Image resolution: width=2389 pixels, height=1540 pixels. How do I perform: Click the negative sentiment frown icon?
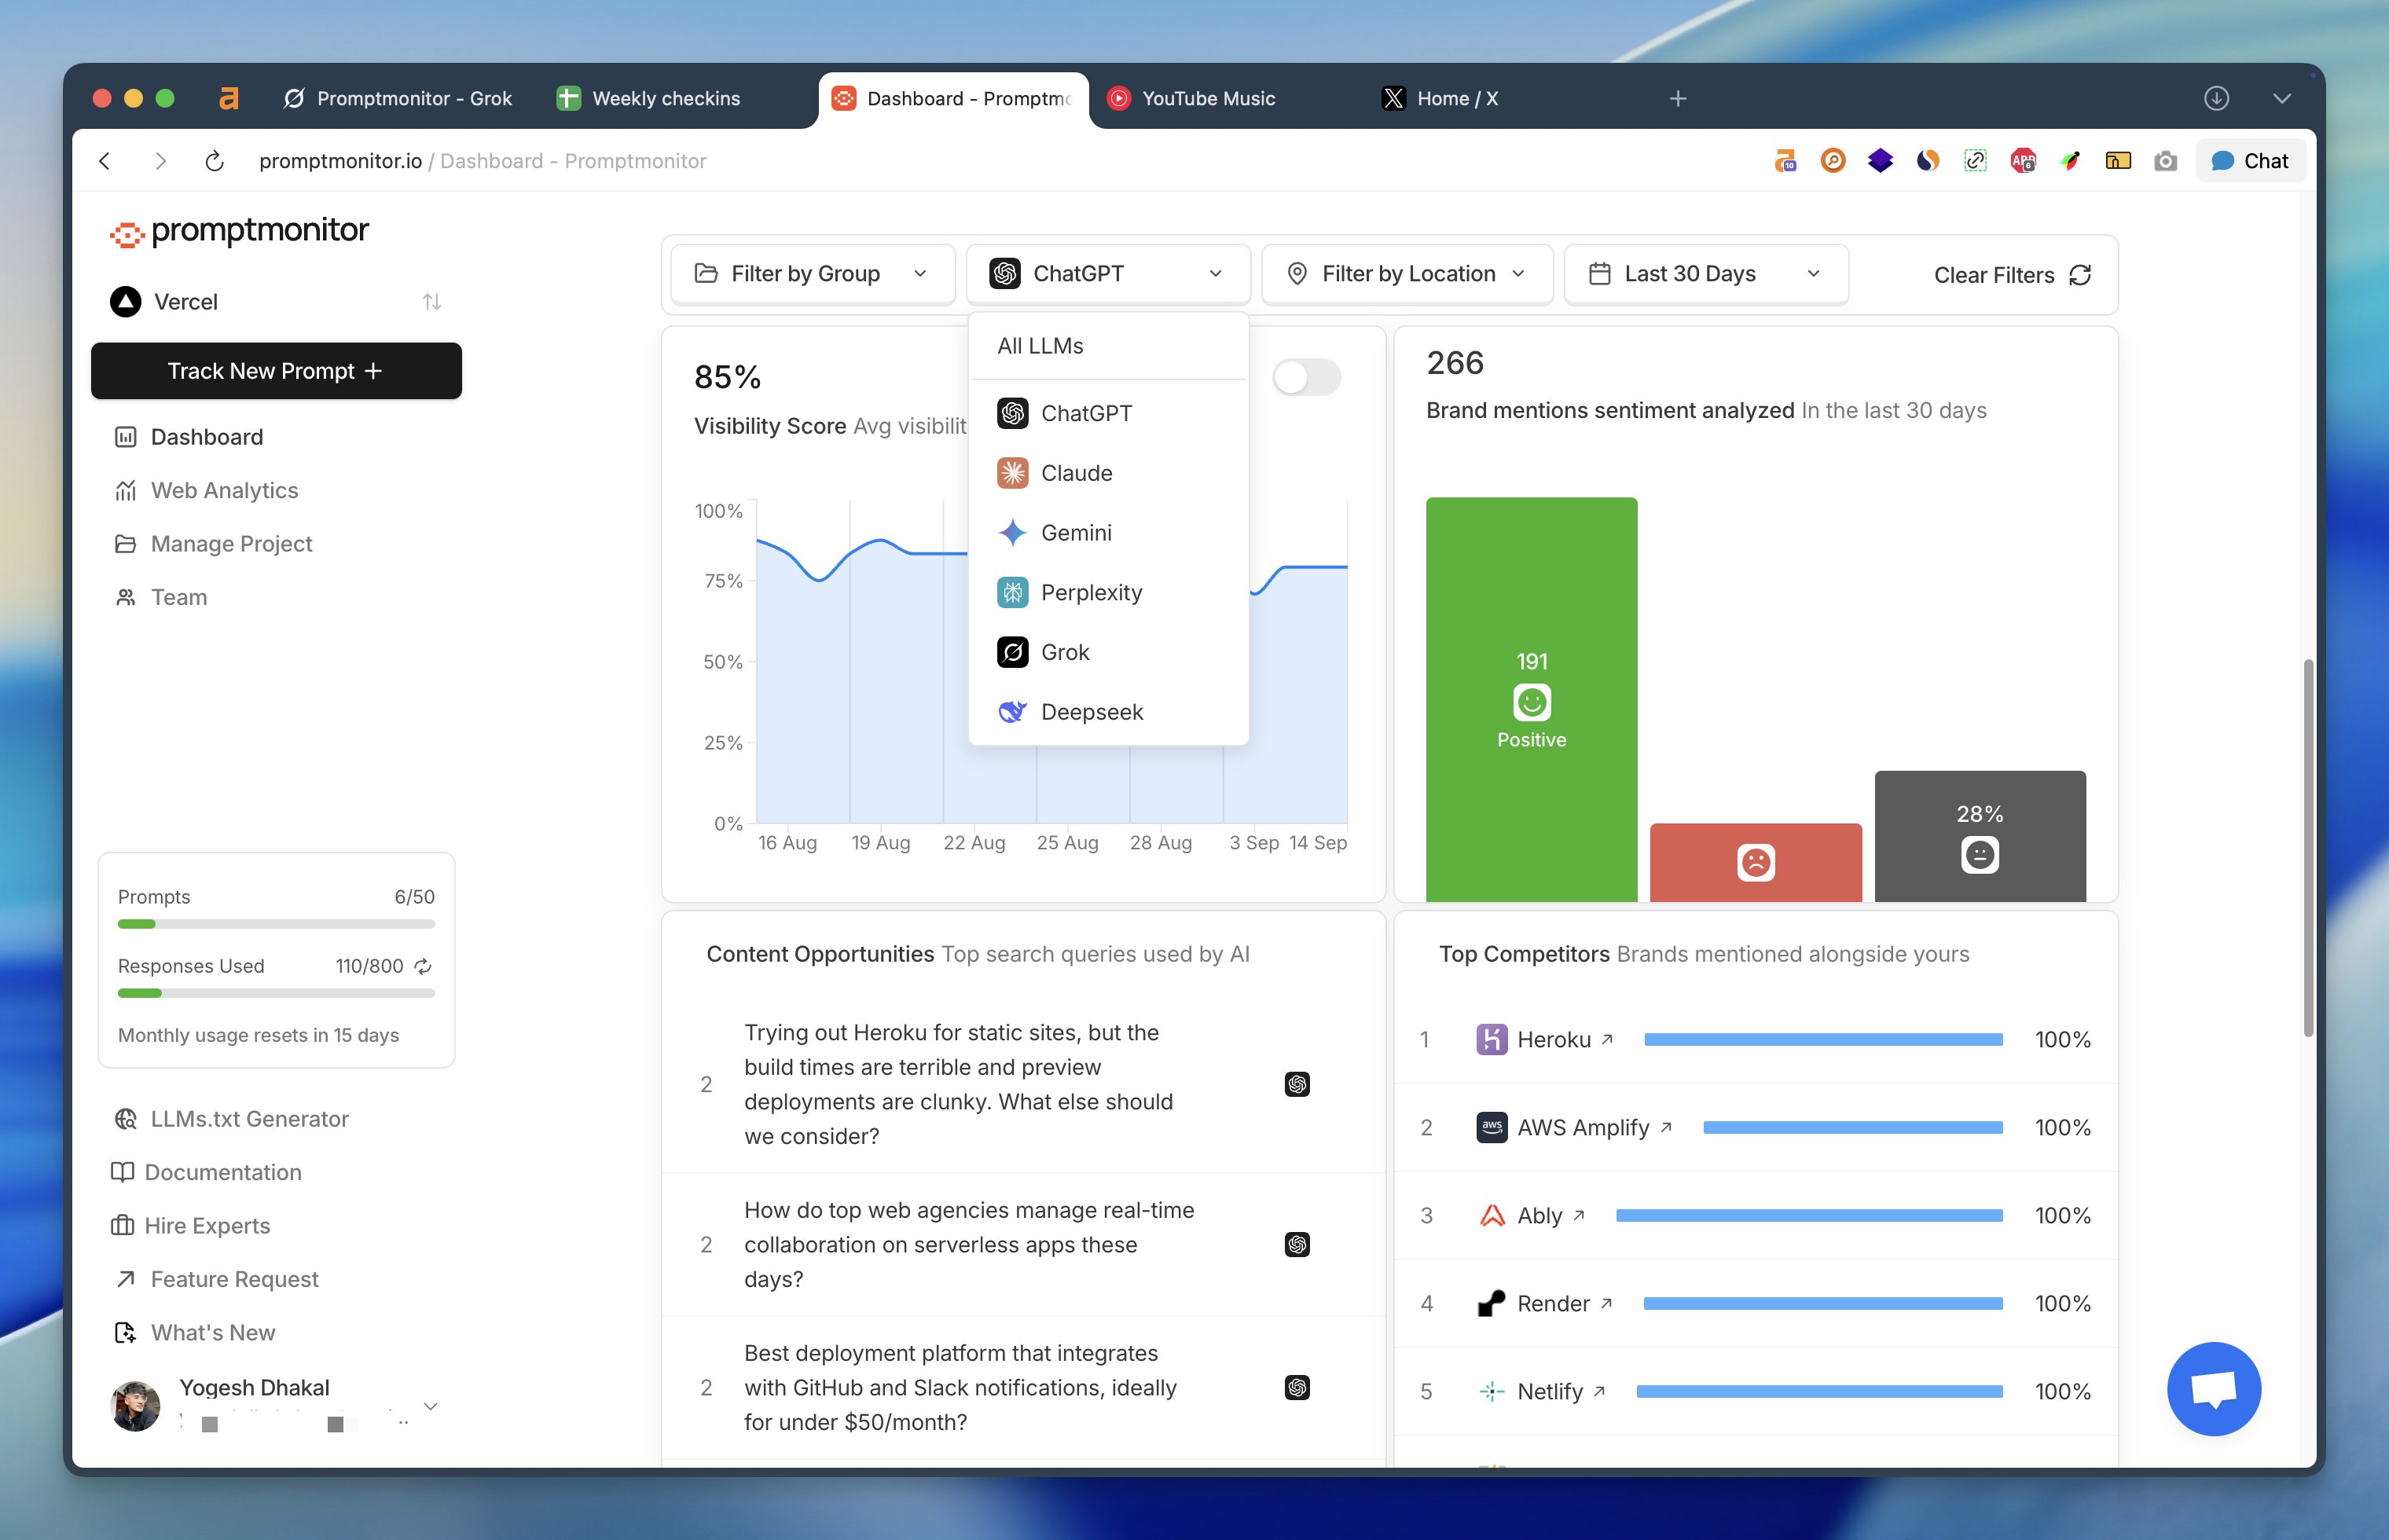1755,862
